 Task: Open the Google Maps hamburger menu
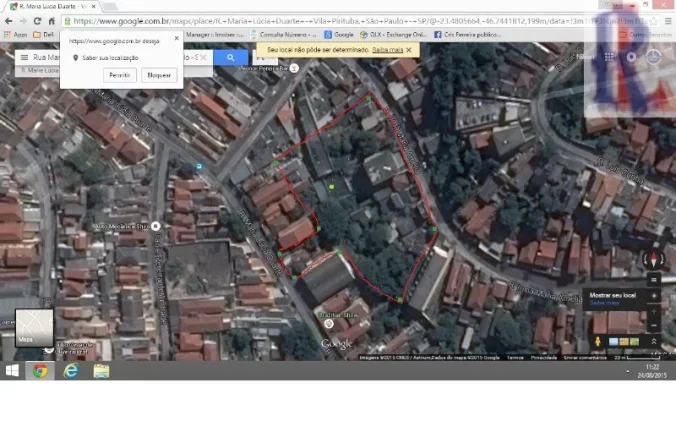click(25, 57)
